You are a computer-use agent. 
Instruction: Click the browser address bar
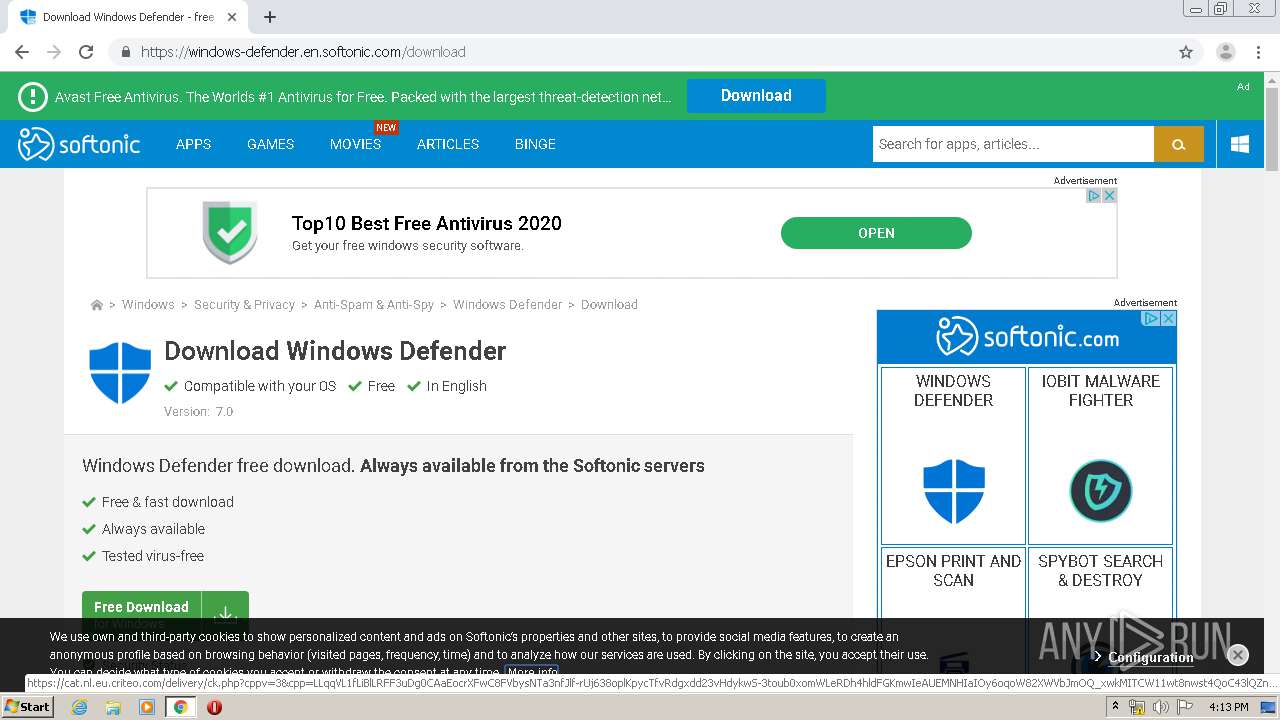coord(640,52)
